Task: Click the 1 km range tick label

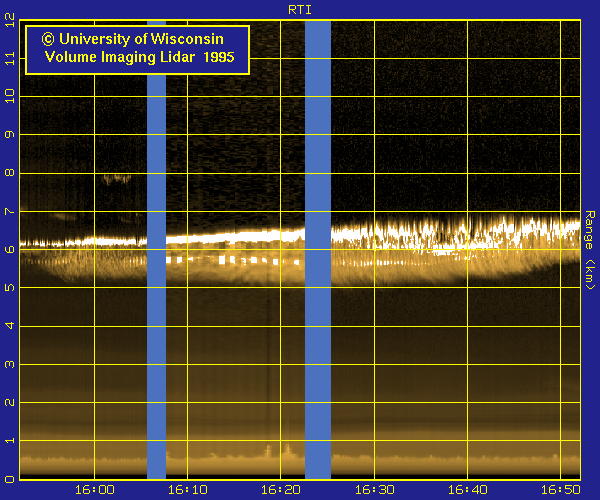Action: pos(10,440)
